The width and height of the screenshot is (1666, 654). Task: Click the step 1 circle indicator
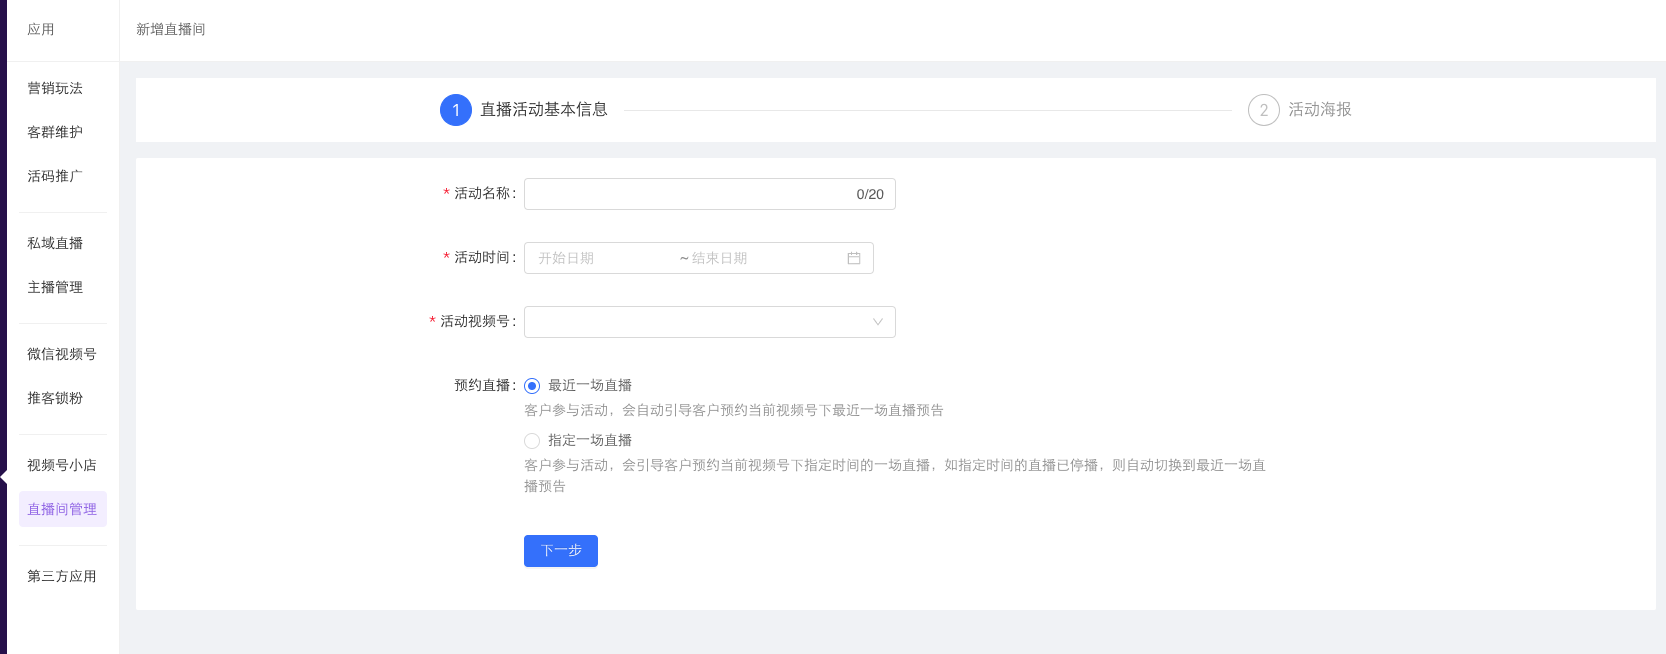pos(456,110)
